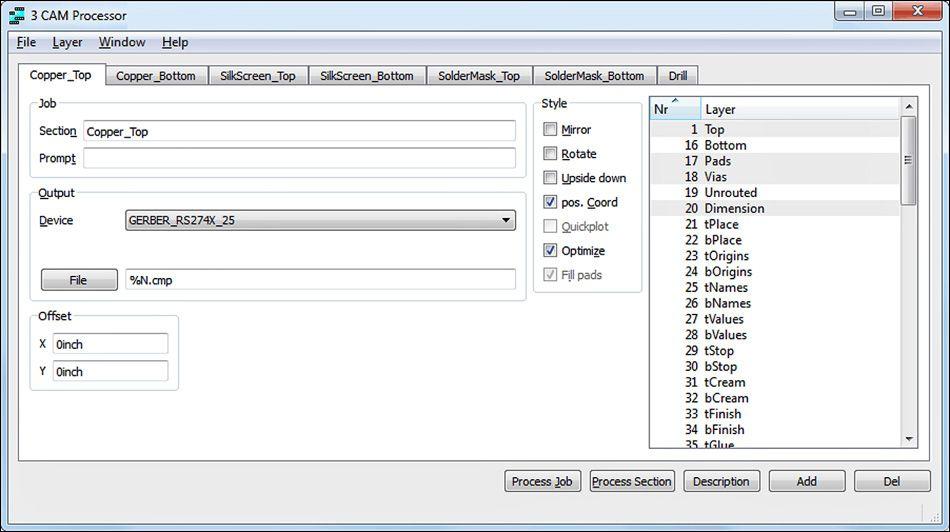Screen dimensions: 950x532
Task: Open the Device dropdown GERBER_RS274X_25
Action: (x=321, y=220)
